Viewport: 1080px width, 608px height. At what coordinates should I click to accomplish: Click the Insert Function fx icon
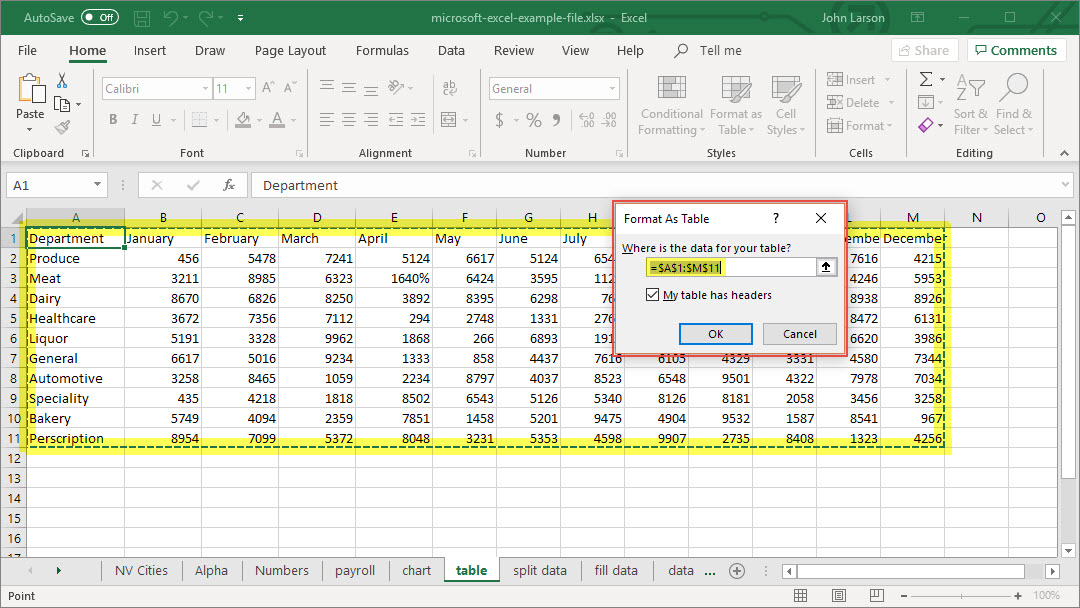click(x=229, y=185)
